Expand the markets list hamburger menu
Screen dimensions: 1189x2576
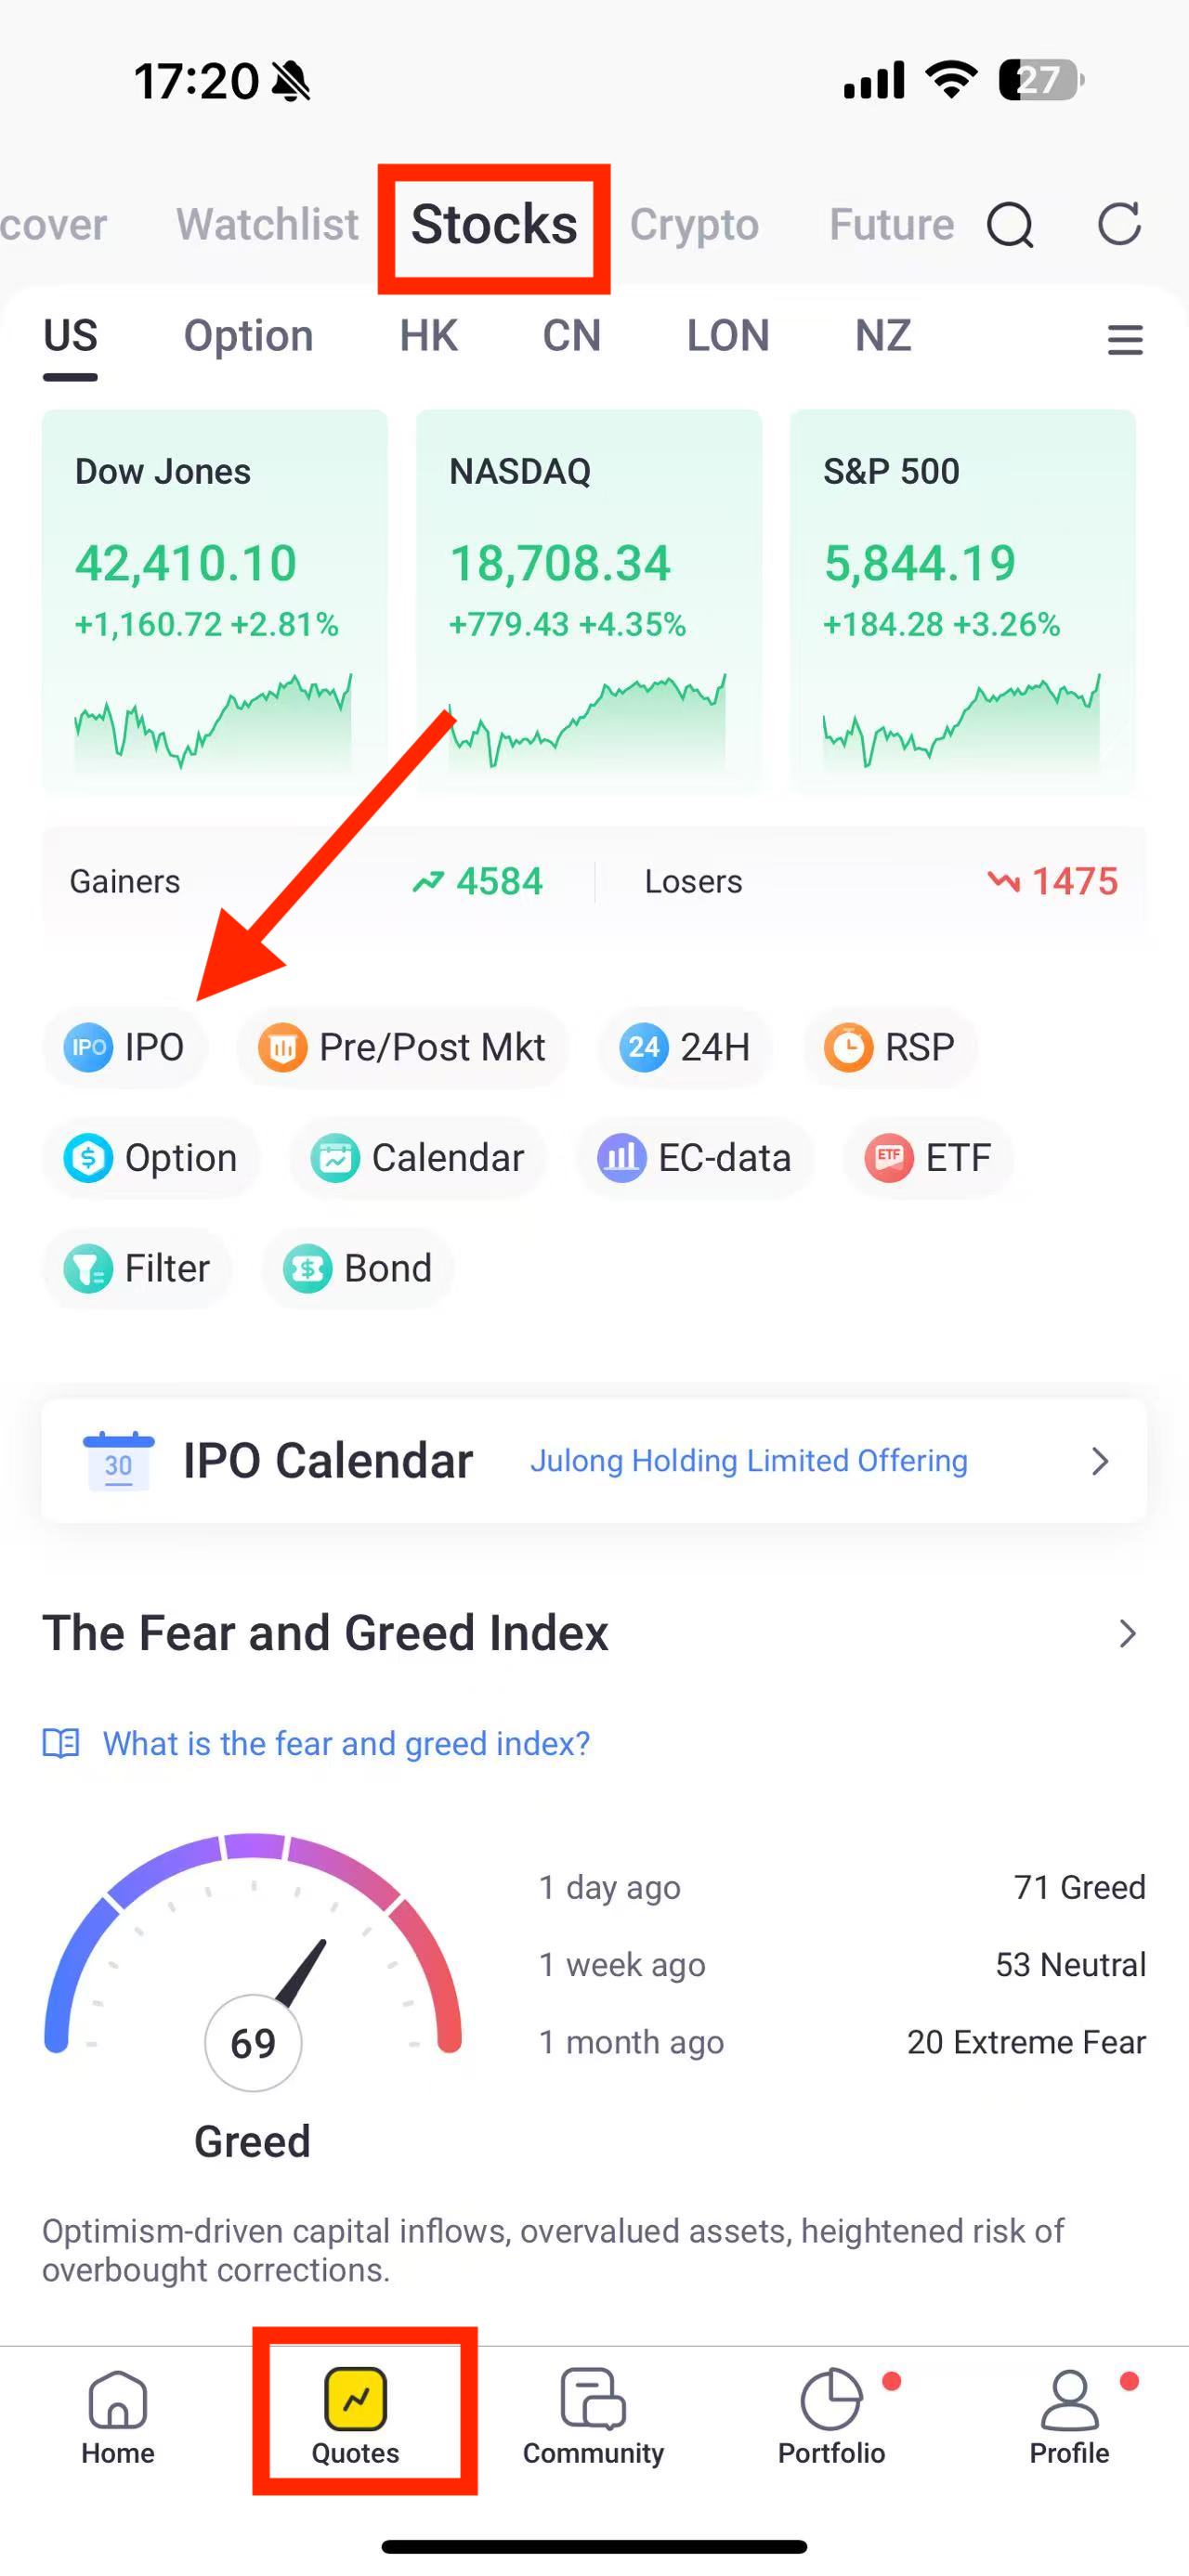(1125, 339)
